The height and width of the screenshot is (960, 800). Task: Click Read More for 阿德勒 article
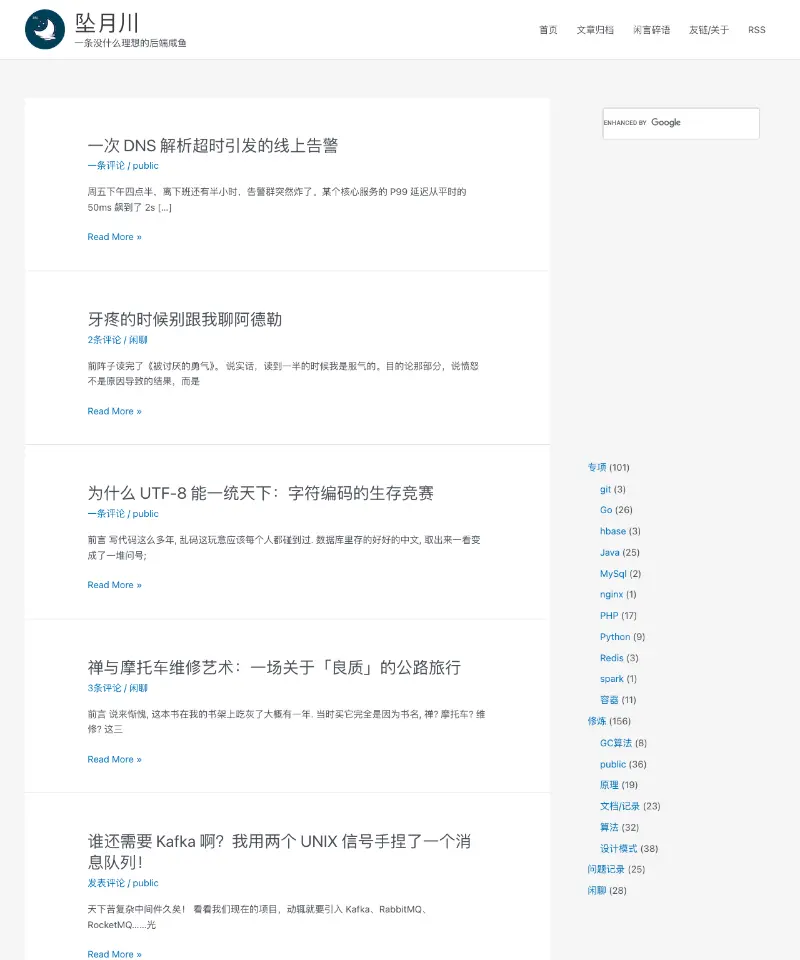[x=114, y=411]
